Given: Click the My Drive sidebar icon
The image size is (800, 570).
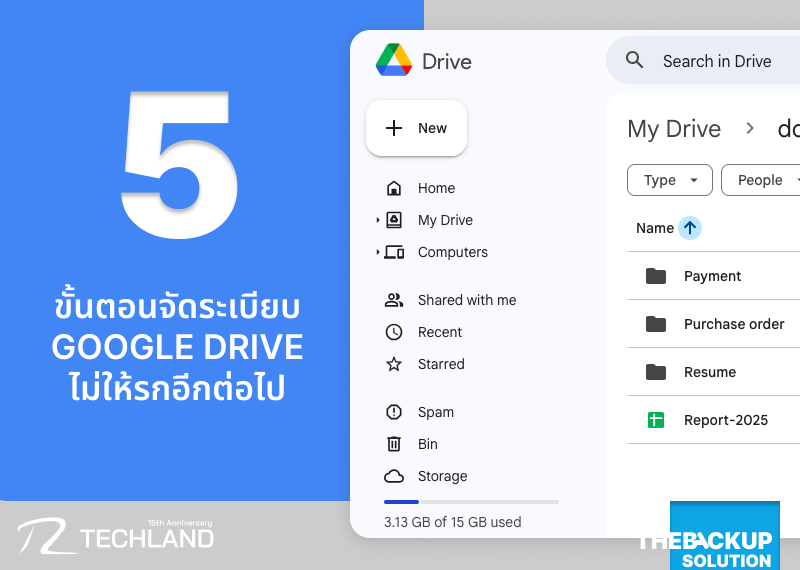Looking at the screenshot, I should click(394, 220).
